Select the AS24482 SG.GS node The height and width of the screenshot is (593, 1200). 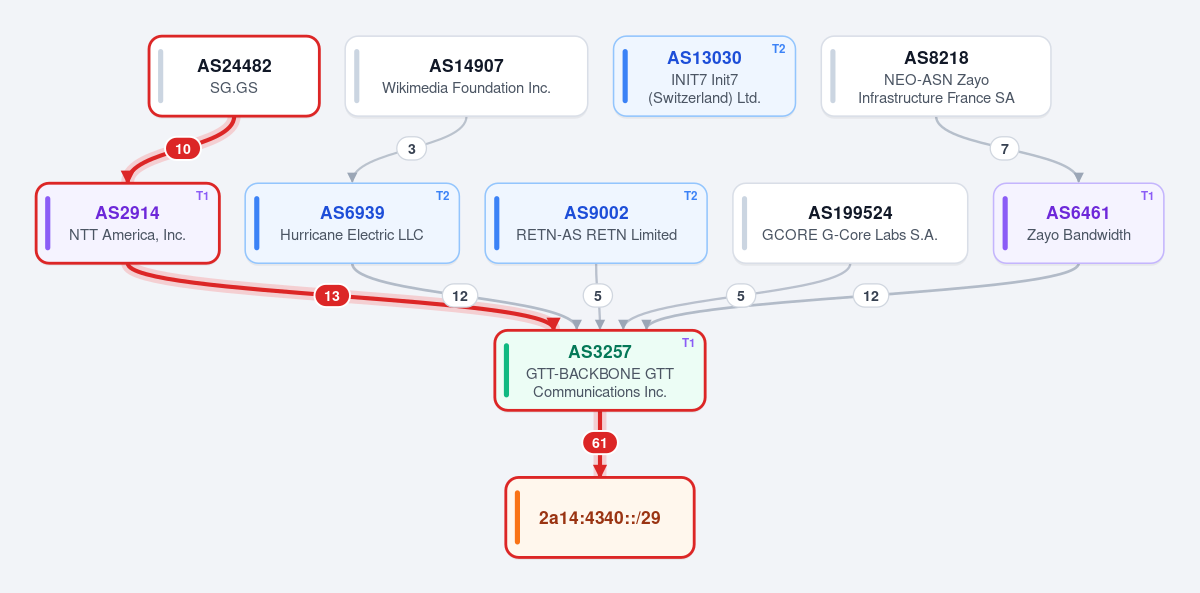234,76
